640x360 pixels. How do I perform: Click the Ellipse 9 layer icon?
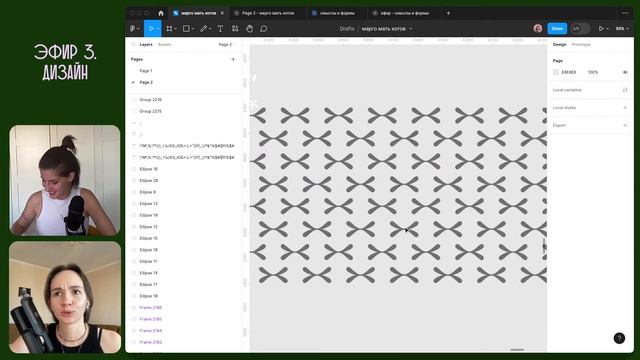(134, 192)
